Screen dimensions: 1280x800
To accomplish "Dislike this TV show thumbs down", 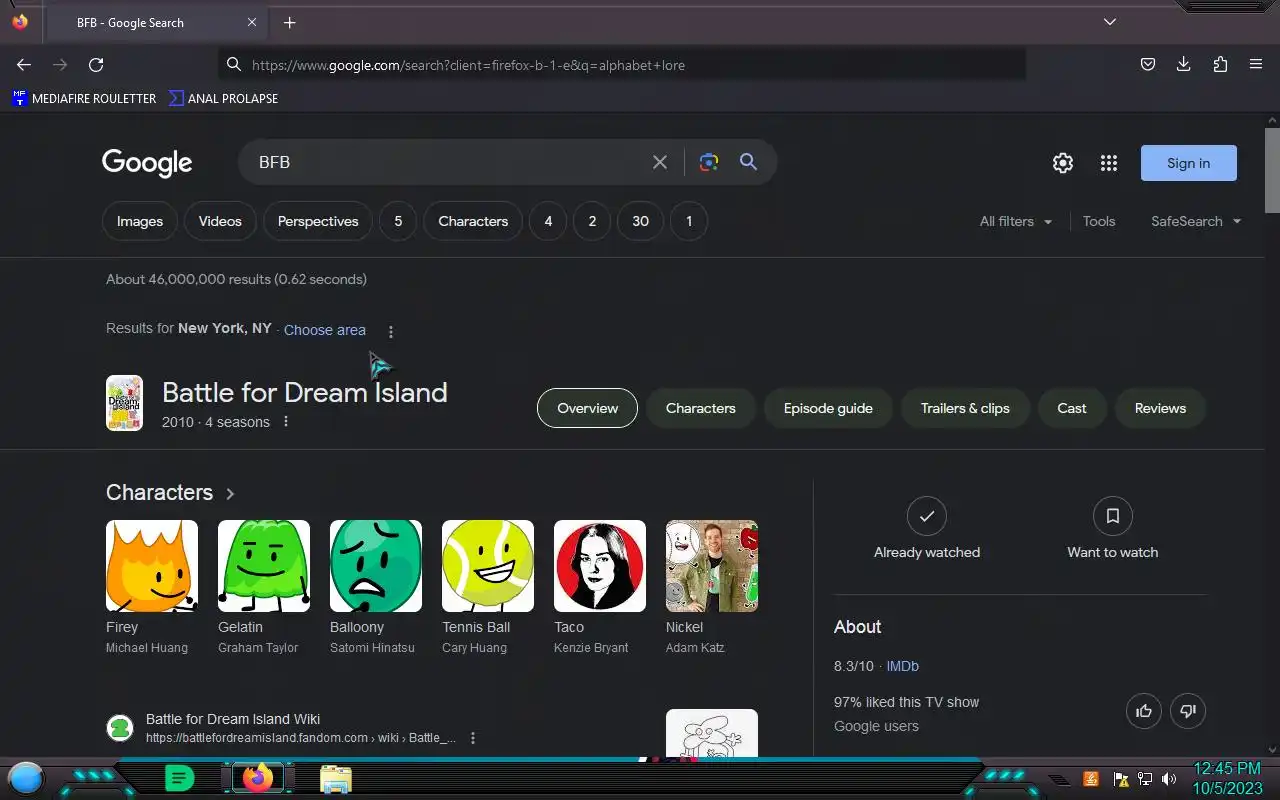I will click(1188, 711).
